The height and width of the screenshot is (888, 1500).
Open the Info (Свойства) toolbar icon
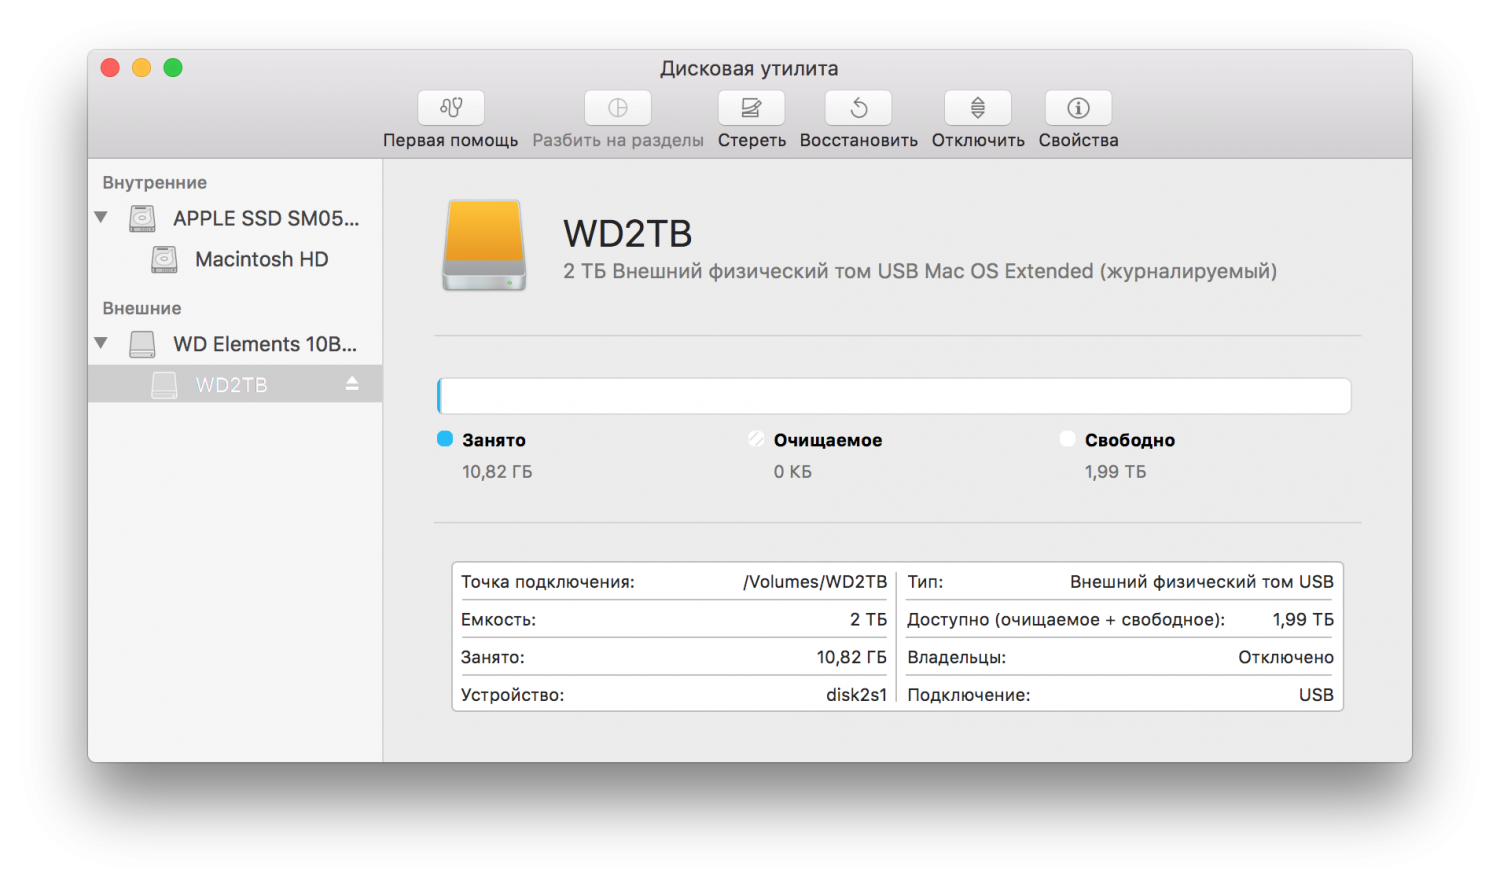click(x=1078, y=108)
